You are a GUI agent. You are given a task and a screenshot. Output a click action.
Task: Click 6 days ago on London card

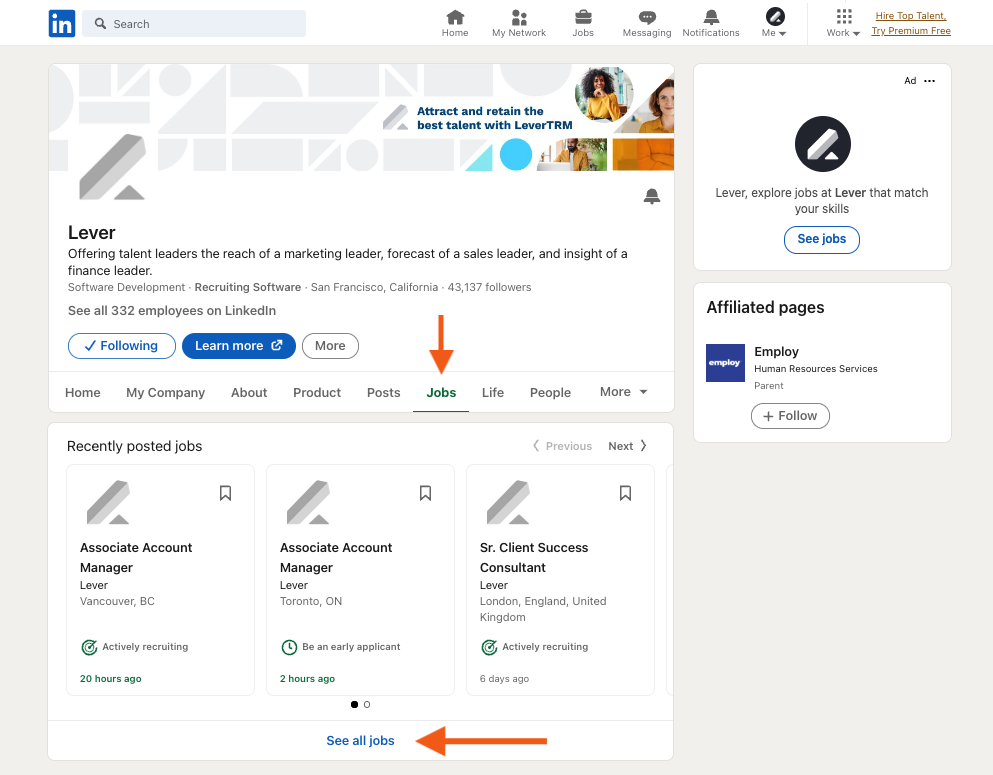(x=504, y=679)
